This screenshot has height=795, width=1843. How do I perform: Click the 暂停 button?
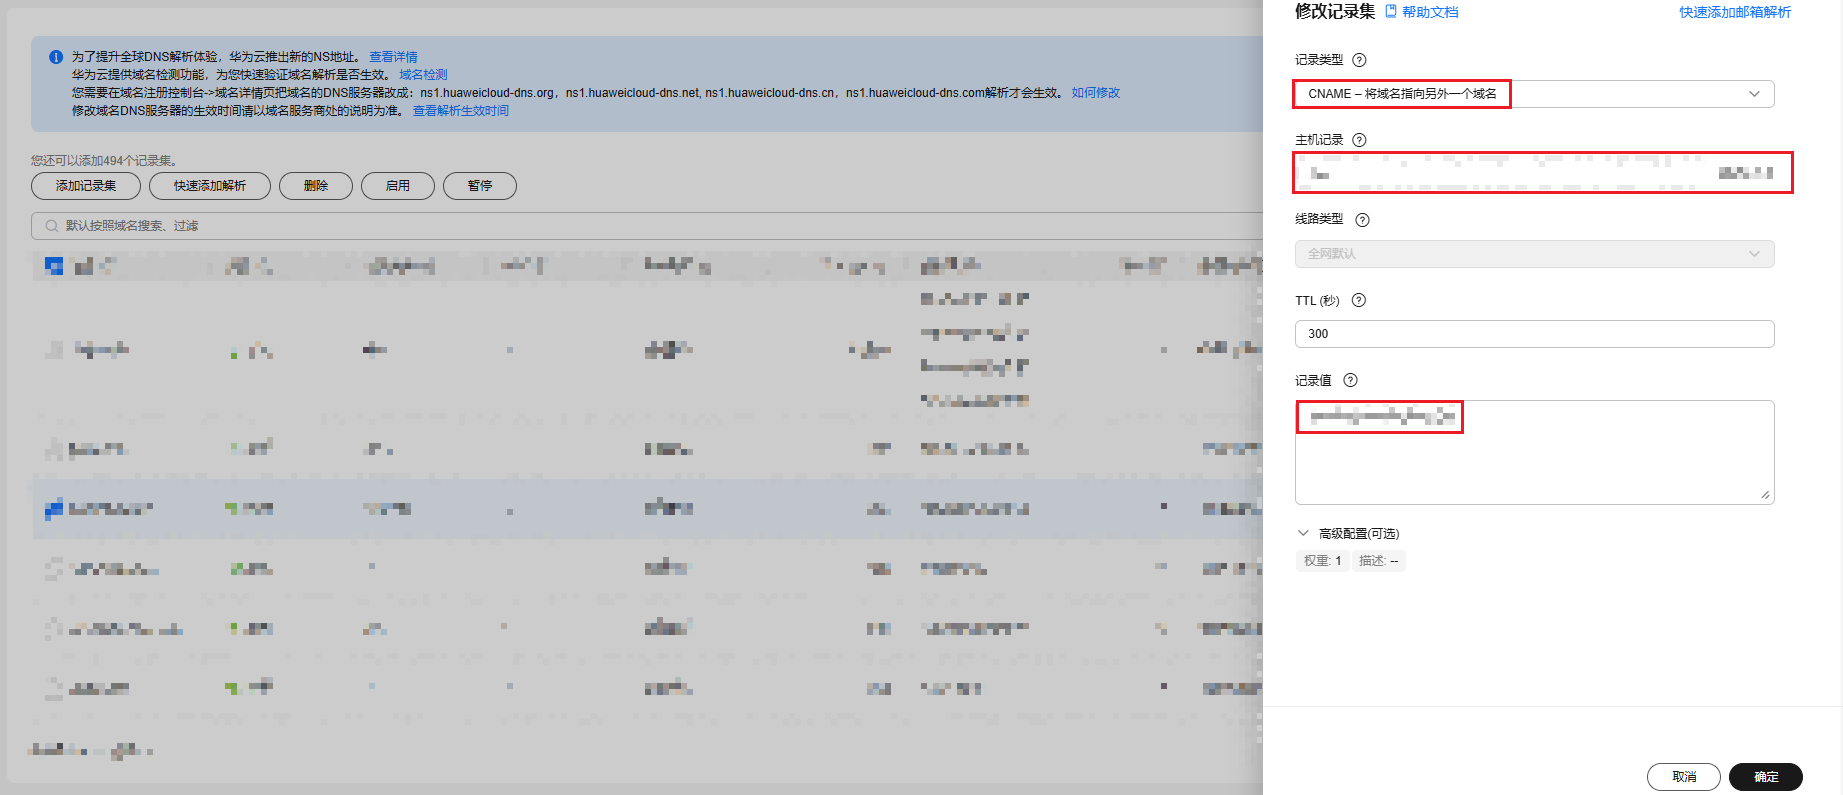tap(480, 186)
